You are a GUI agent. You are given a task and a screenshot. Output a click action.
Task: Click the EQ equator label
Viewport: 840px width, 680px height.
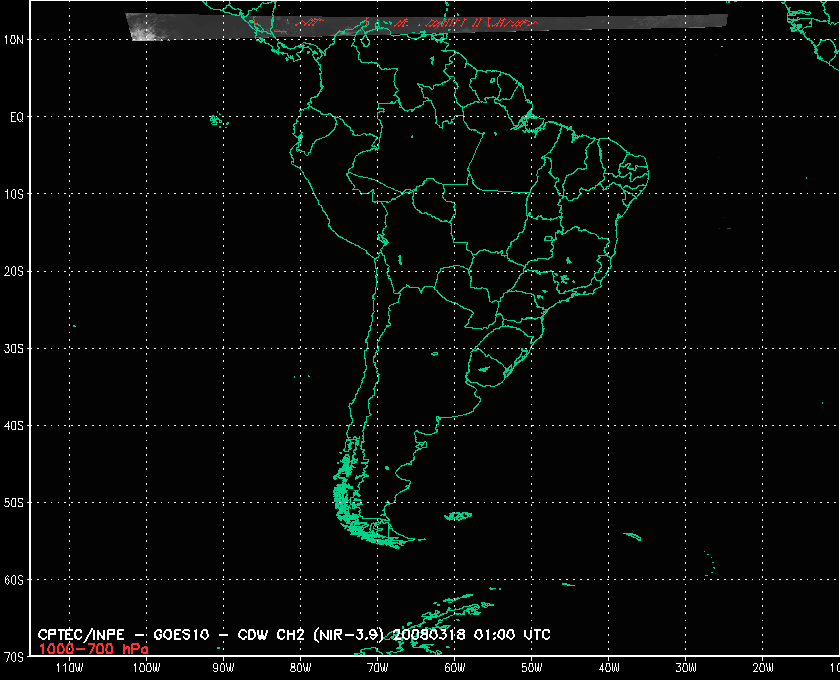click(x=17, y=117)
